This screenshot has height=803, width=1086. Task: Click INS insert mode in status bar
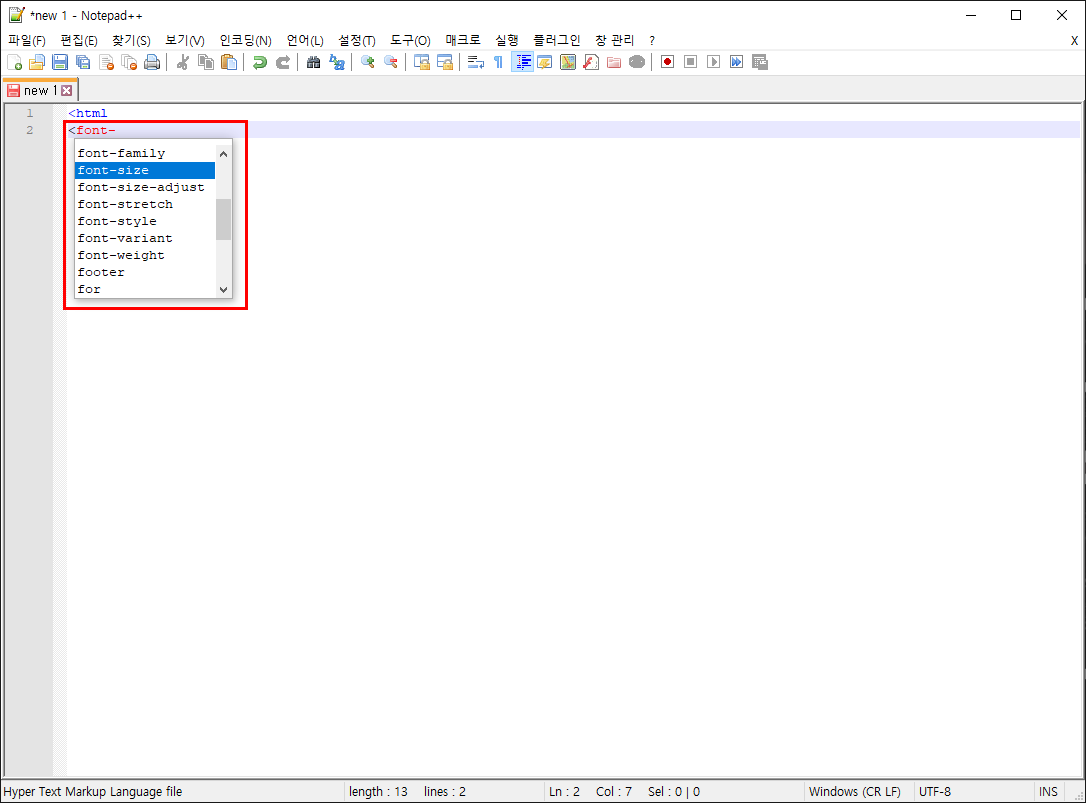1048,791
